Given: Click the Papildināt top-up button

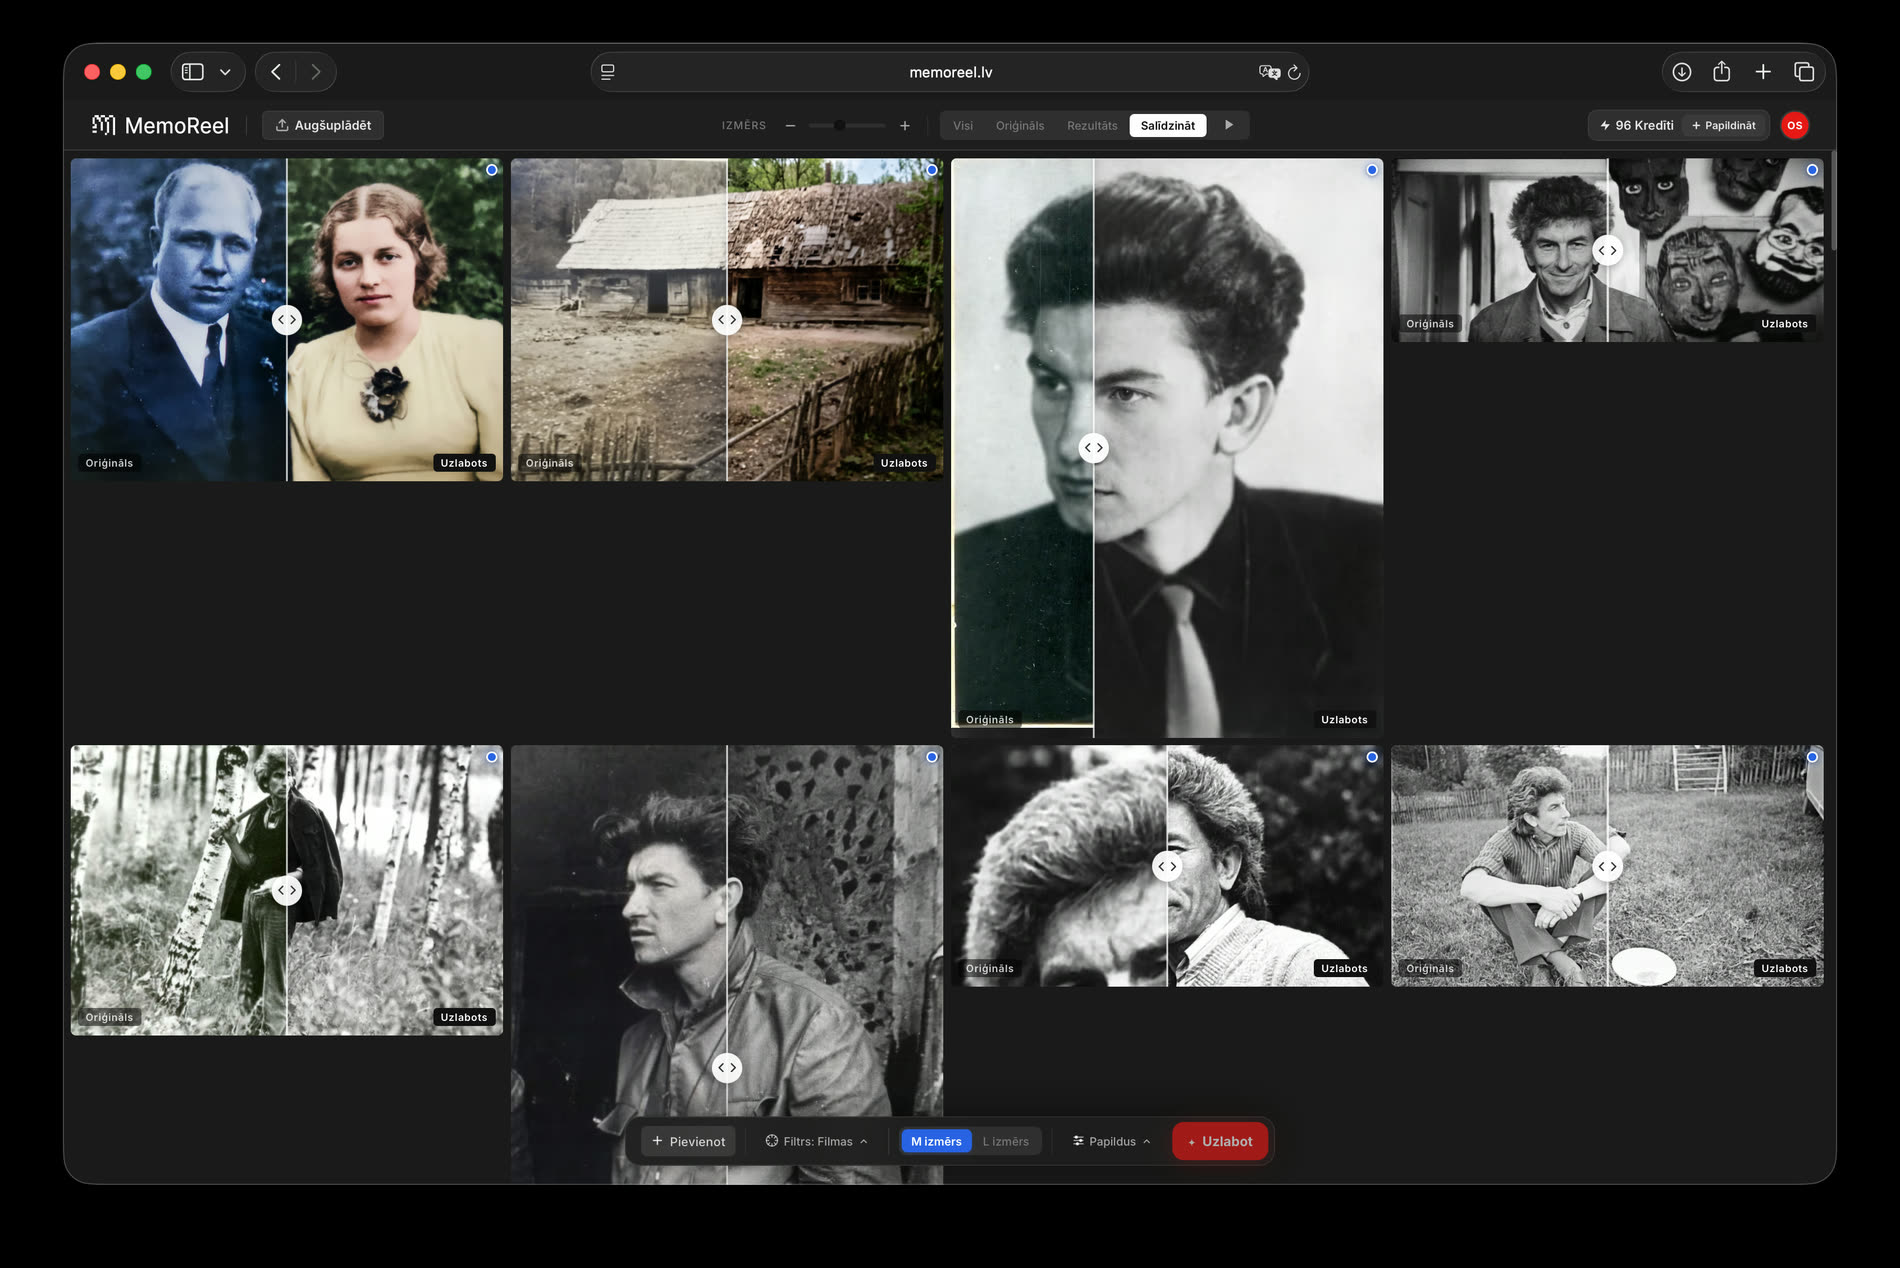Looking at the screenshot, I should tap(1724, 125).
